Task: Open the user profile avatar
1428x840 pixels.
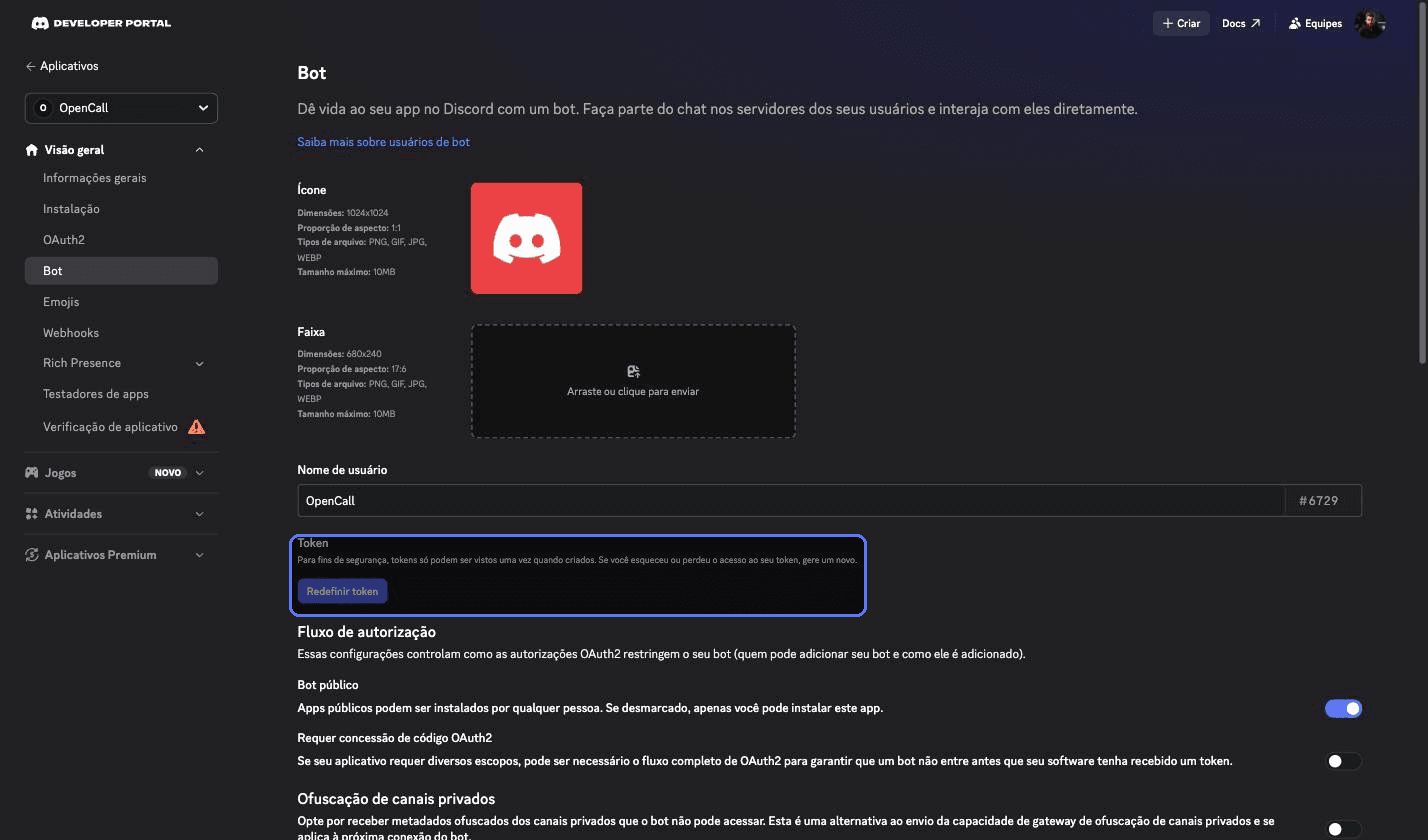Action: 1369,23
